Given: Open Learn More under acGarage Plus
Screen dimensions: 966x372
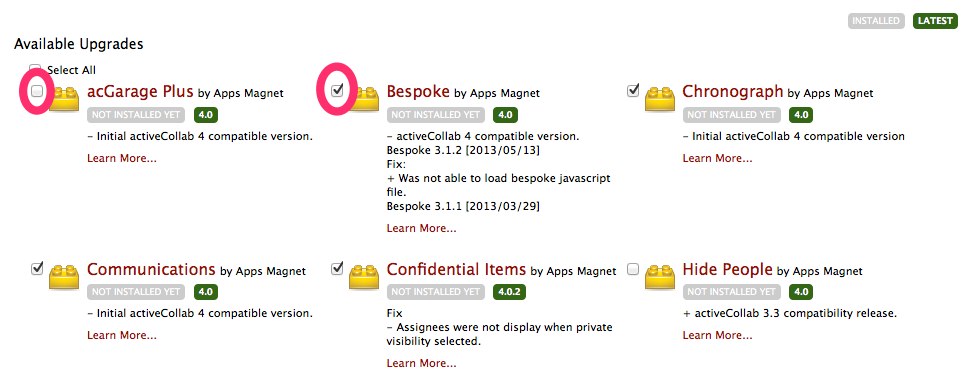Looking at the screenshot, I should (122, 158).
